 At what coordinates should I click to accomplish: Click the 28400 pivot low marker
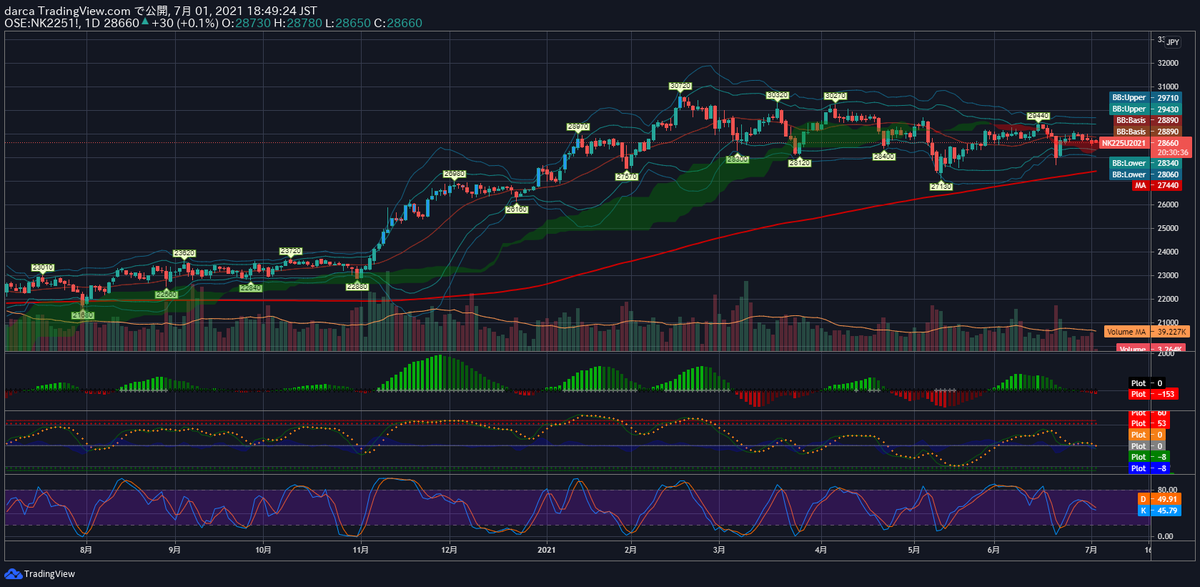[x=883, y=157]
